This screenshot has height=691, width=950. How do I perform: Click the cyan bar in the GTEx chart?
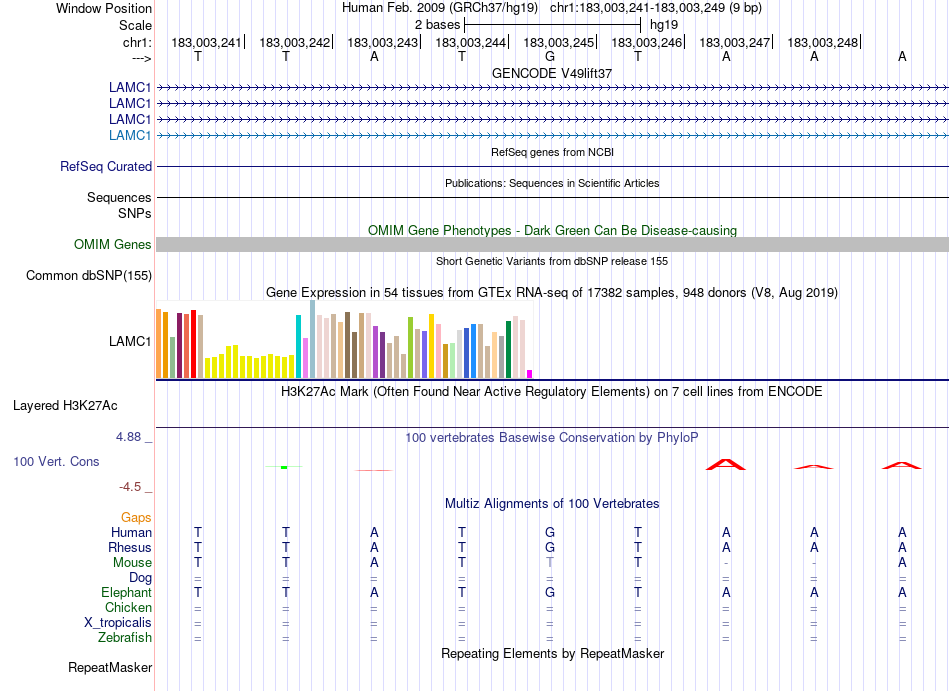[298, 346]
